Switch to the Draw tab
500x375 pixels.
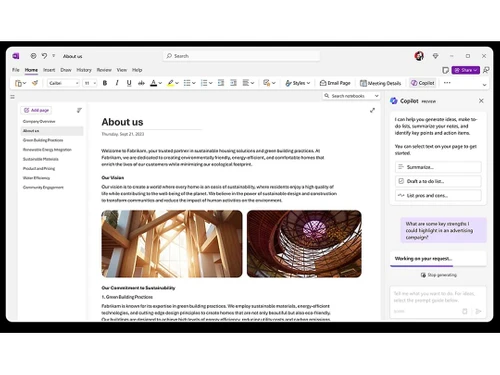(66, 70)
